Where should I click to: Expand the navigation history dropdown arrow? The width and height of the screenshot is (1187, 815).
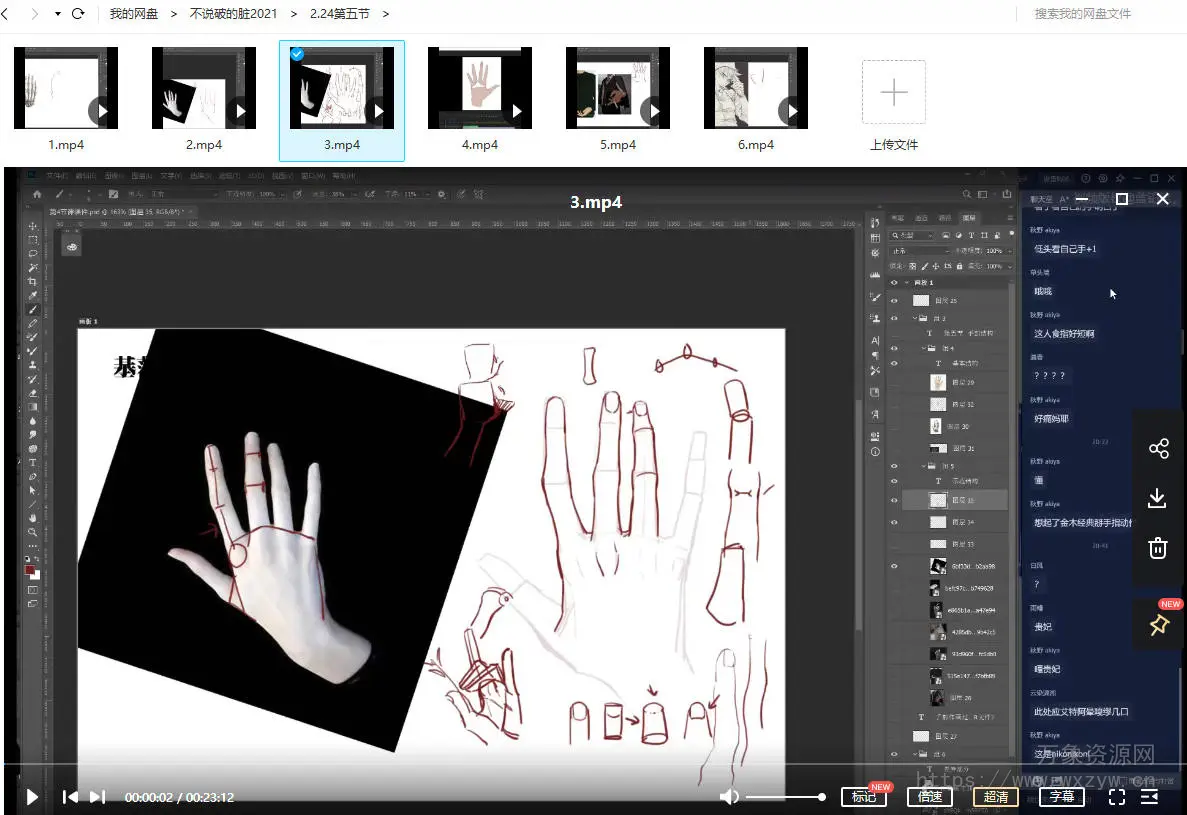click(x=57, y=14)
